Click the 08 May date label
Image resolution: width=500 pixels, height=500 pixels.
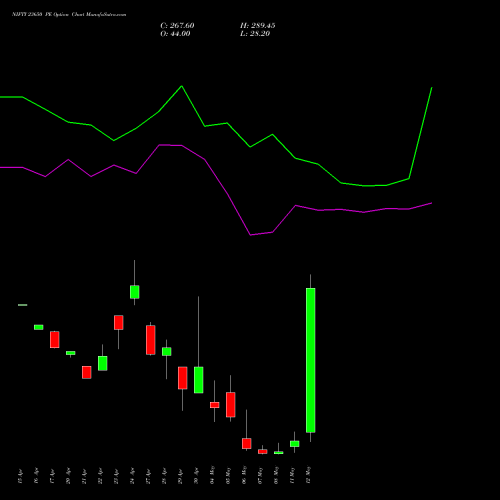pyautogui.click(x=277, y=475)
